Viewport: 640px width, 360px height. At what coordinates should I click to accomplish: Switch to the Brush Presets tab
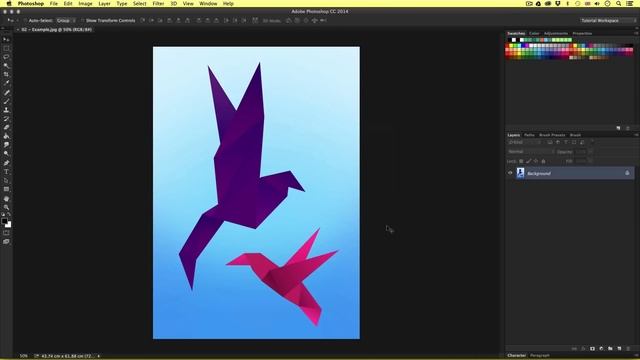point(552,135)
